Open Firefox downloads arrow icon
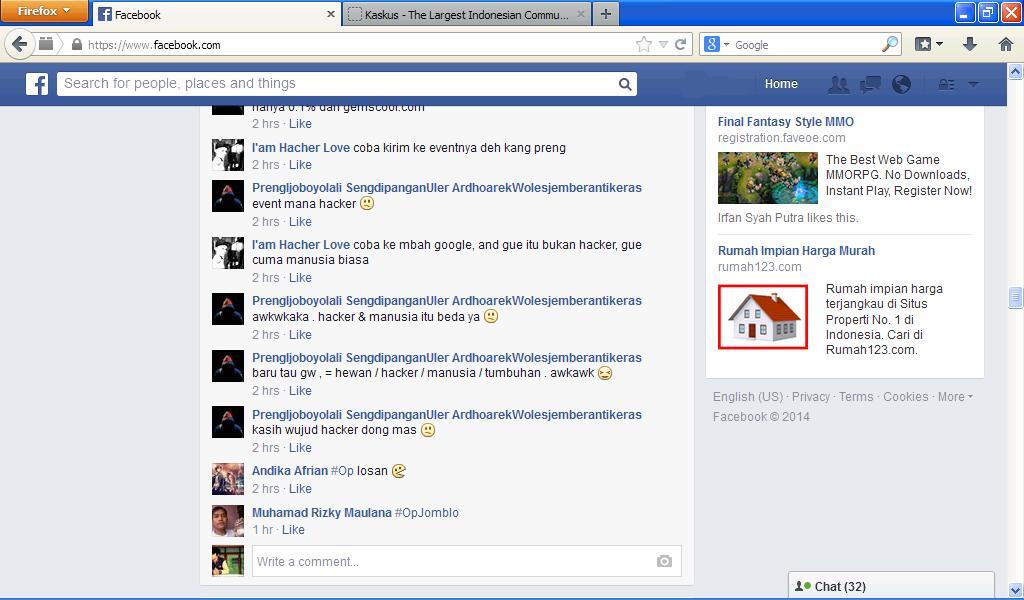This screenshot has height=600, width=1024. (969, 45)
